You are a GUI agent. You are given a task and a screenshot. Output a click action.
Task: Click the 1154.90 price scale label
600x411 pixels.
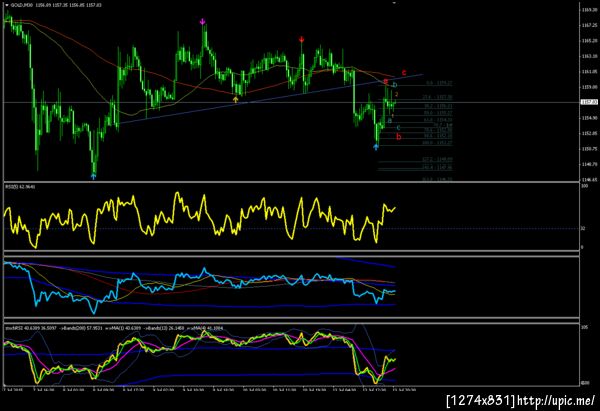(x=589, y=118)
